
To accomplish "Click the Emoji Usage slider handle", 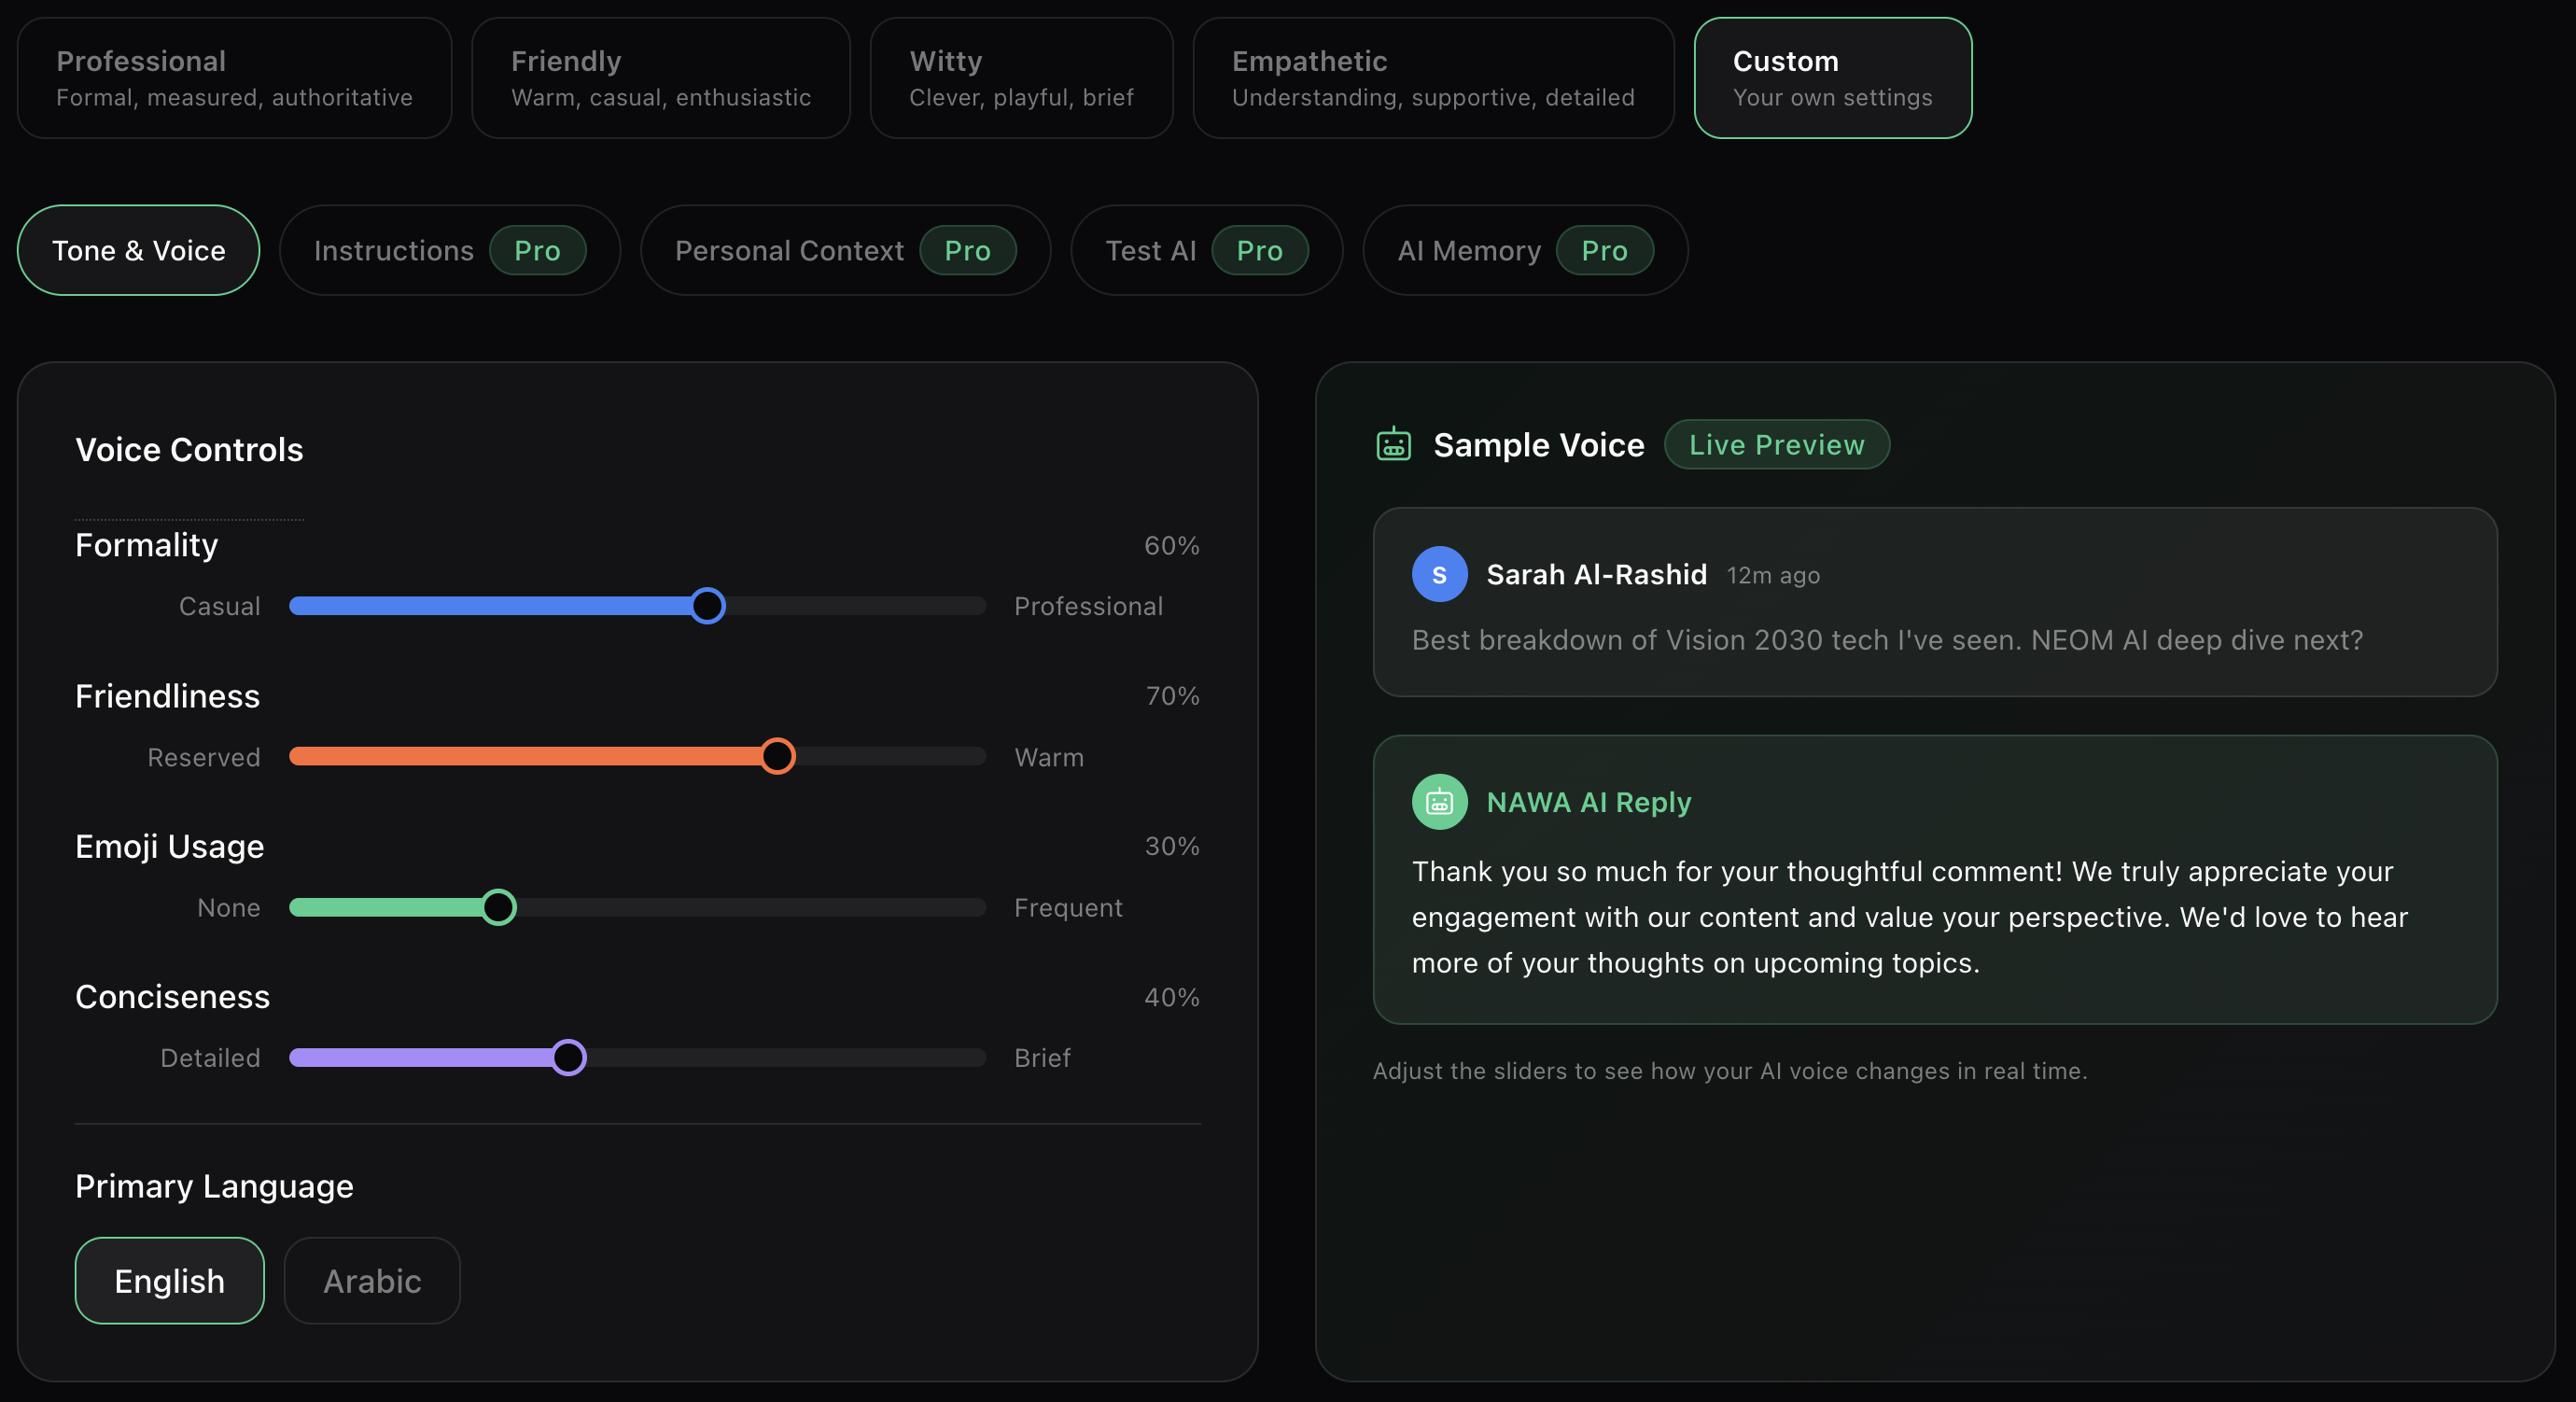I will [498, 907].
